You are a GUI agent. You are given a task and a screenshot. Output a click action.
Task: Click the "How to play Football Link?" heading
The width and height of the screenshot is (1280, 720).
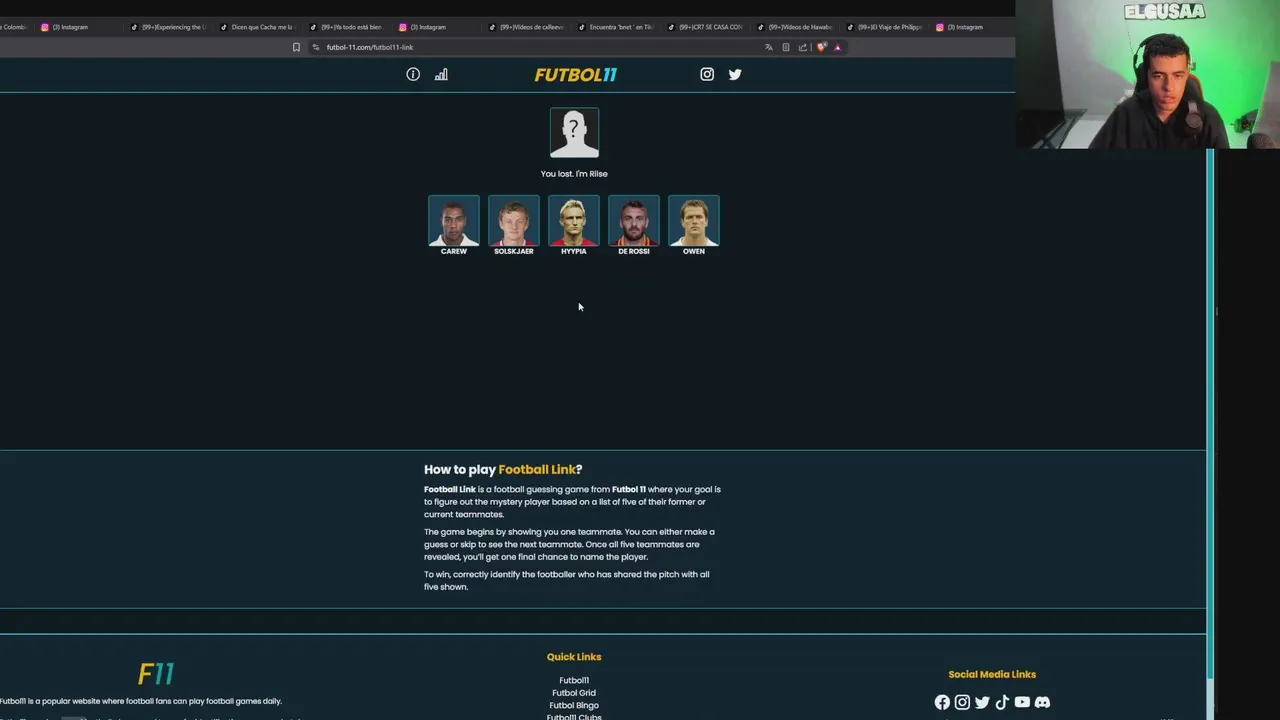503,469
